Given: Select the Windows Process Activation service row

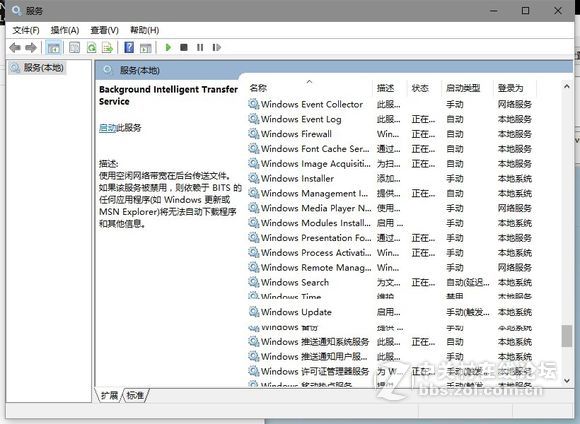Looking at the screenshot, I should click(390, 252).
